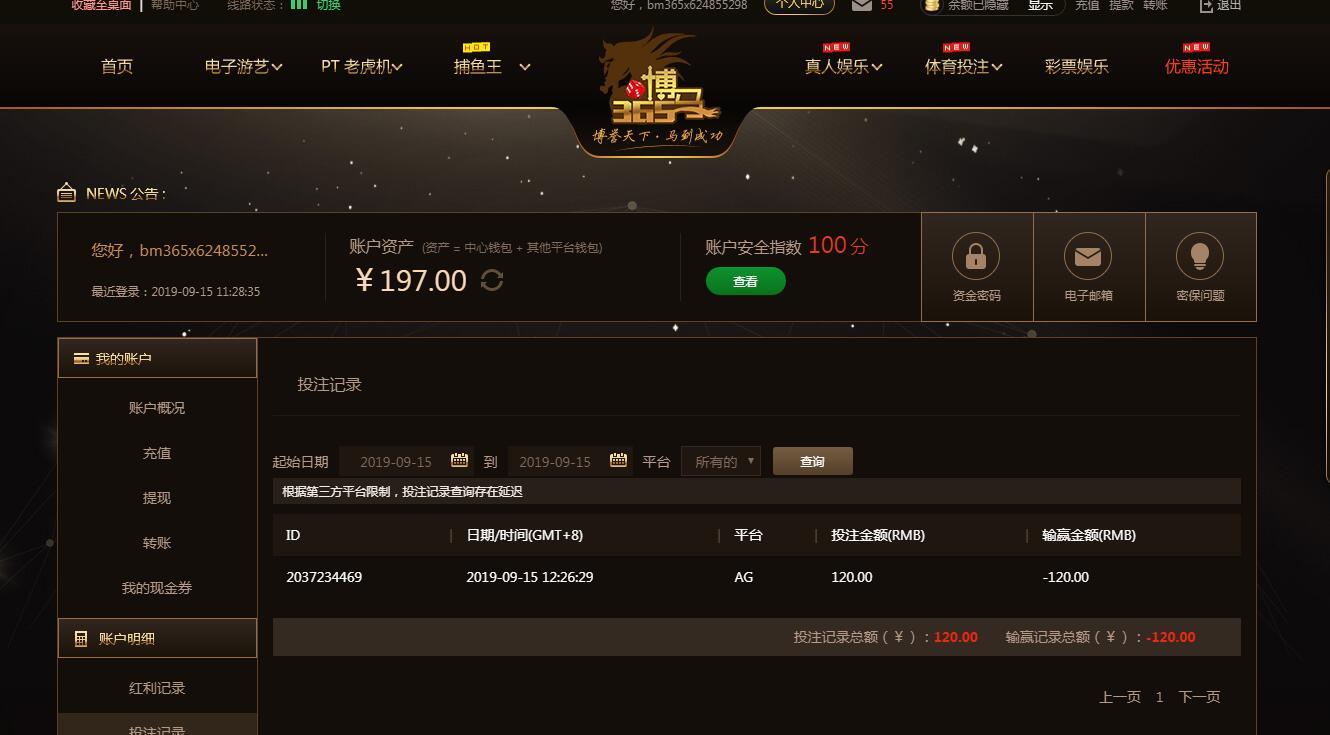The height and width of the screenshot is (735, 1330).
Task: Open calendar picker for the end date
Action: (618, 460)
